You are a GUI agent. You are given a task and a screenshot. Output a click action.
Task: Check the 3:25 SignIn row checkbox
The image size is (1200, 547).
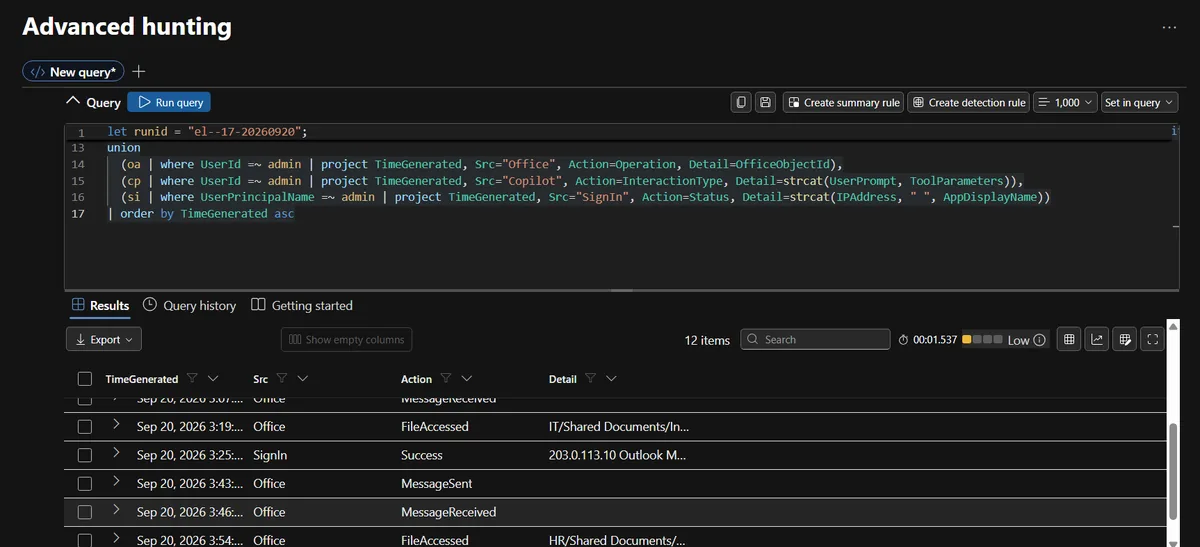coord(85,455)
